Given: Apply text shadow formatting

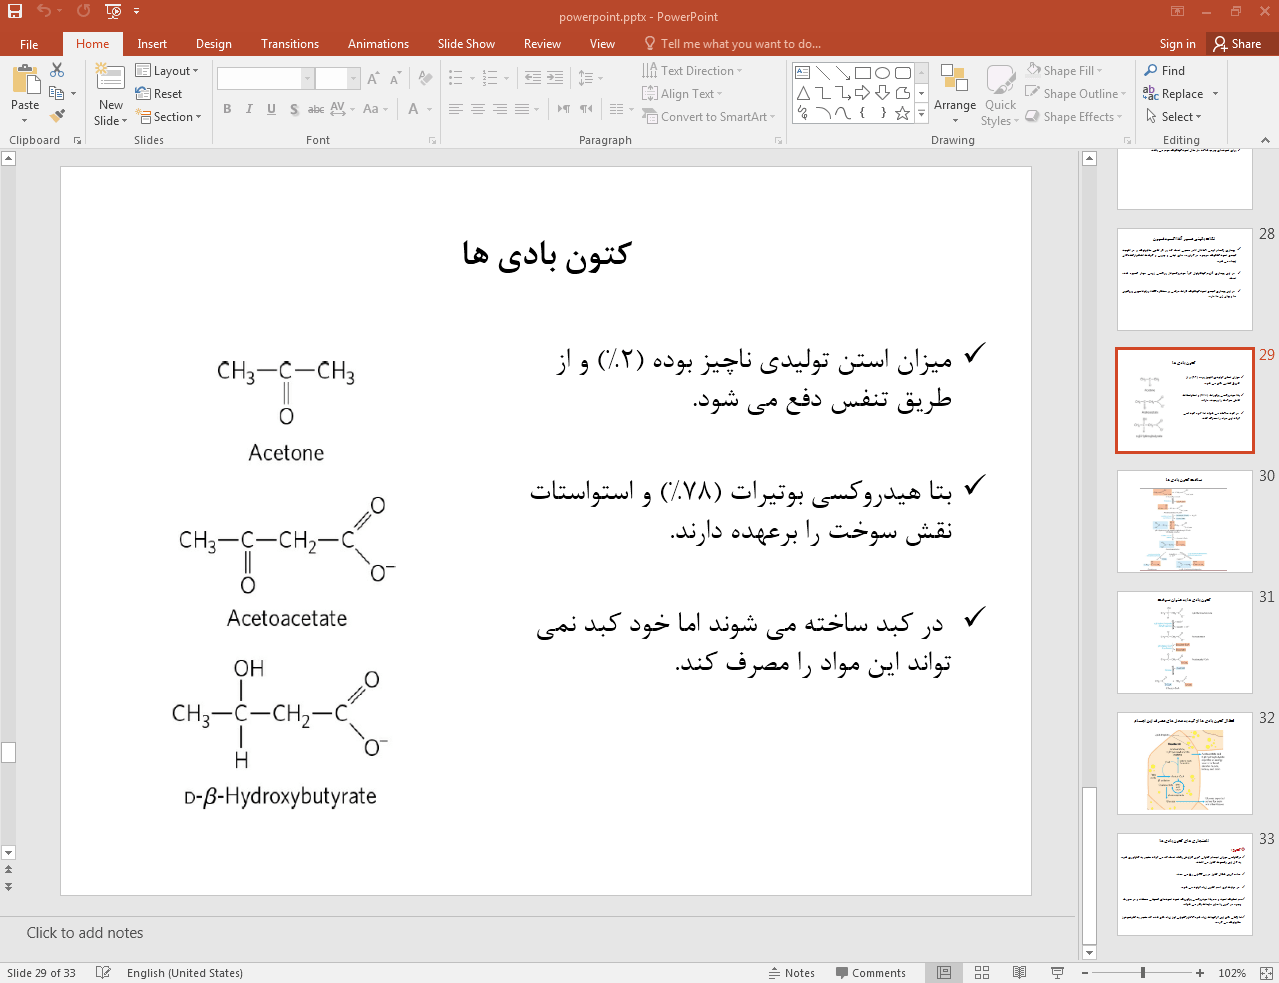Looking at the screenshot, I should click(x=294, y=109).
